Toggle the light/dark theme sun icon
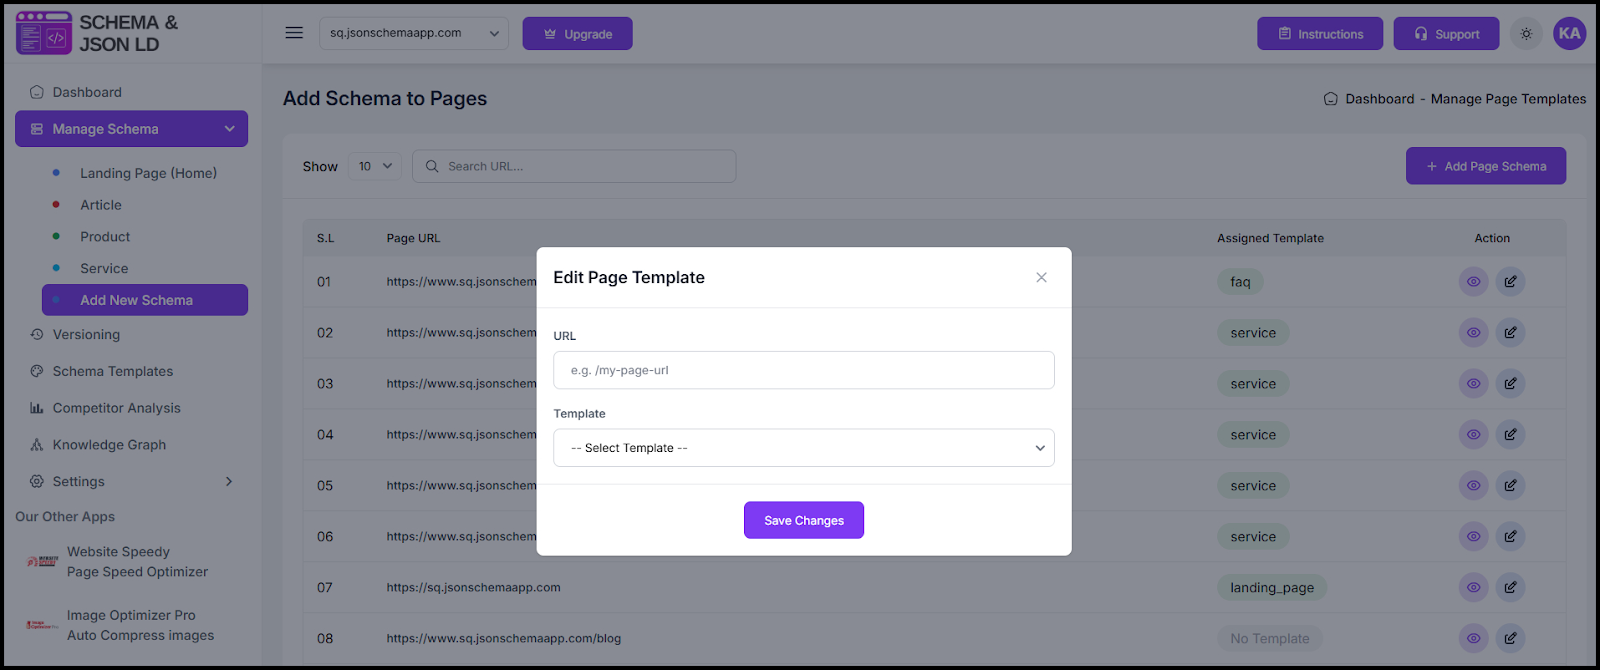 [x=1526, y=34]
